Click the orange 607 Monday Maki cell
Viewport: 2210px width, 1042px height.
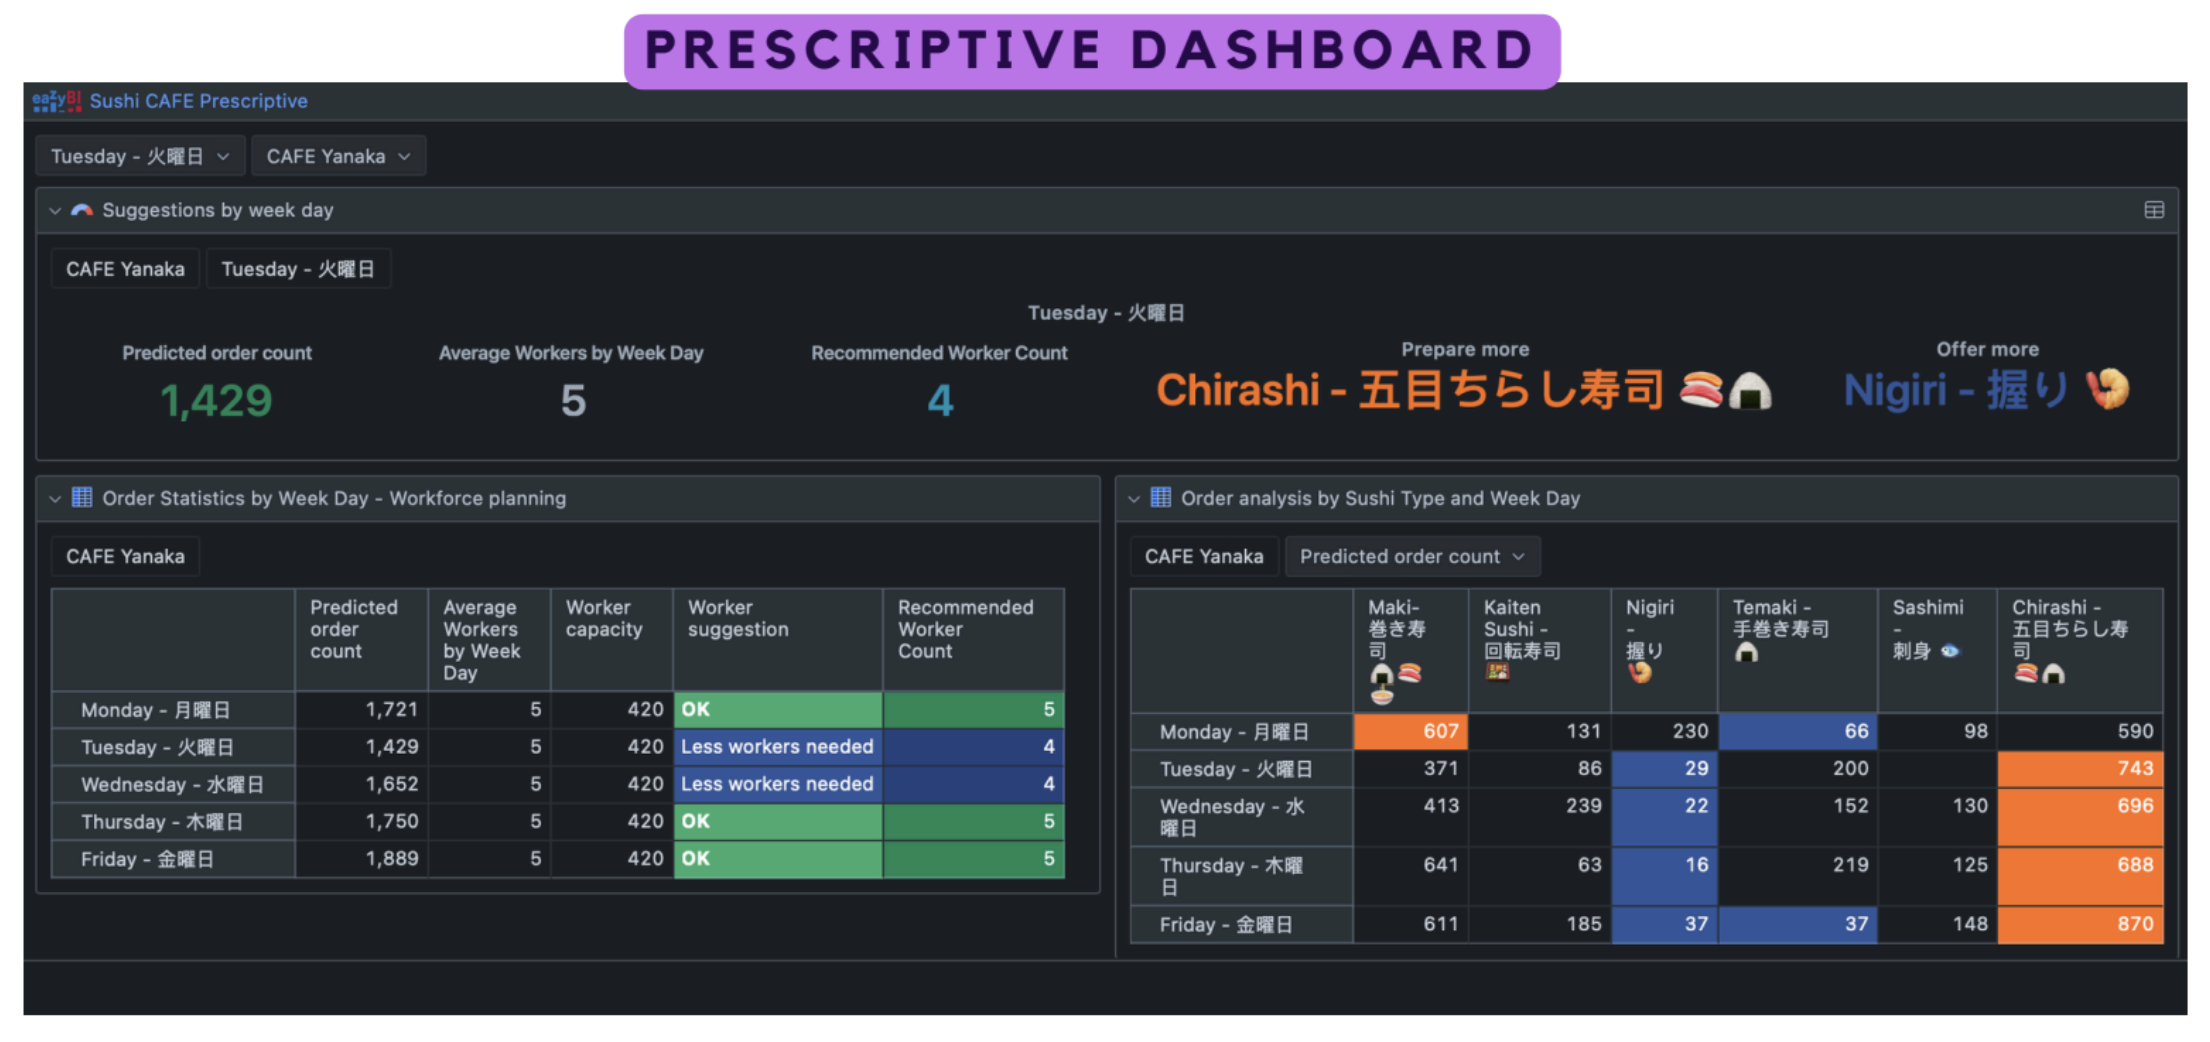1411,731
